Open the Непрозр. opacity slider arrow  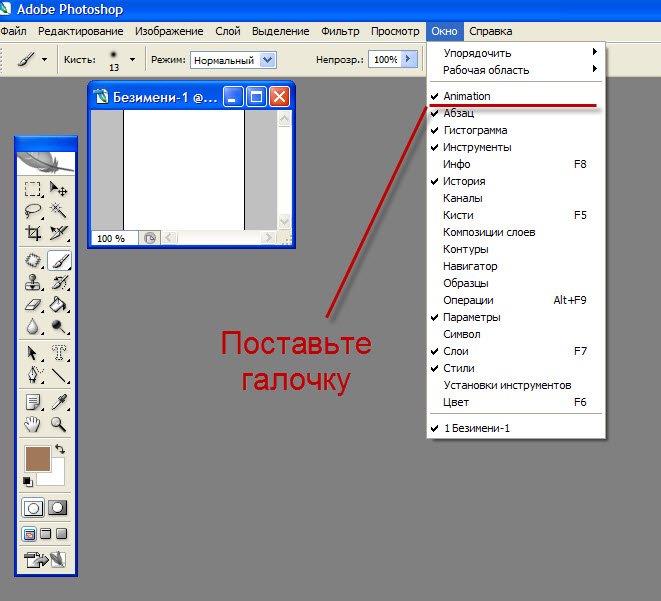[408, 59]
